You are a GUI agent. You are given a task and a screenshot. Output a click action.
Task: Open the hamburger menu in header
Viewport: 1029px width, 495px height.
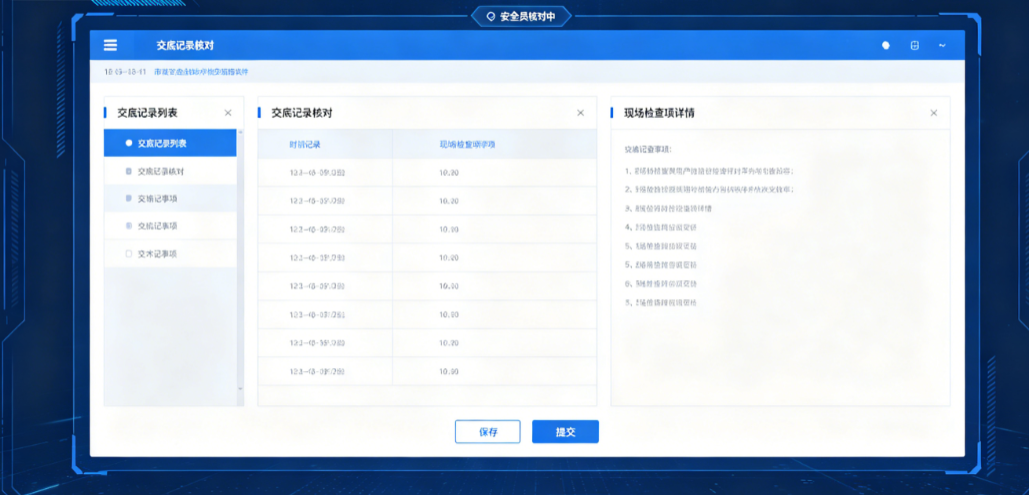coord(110,45)
